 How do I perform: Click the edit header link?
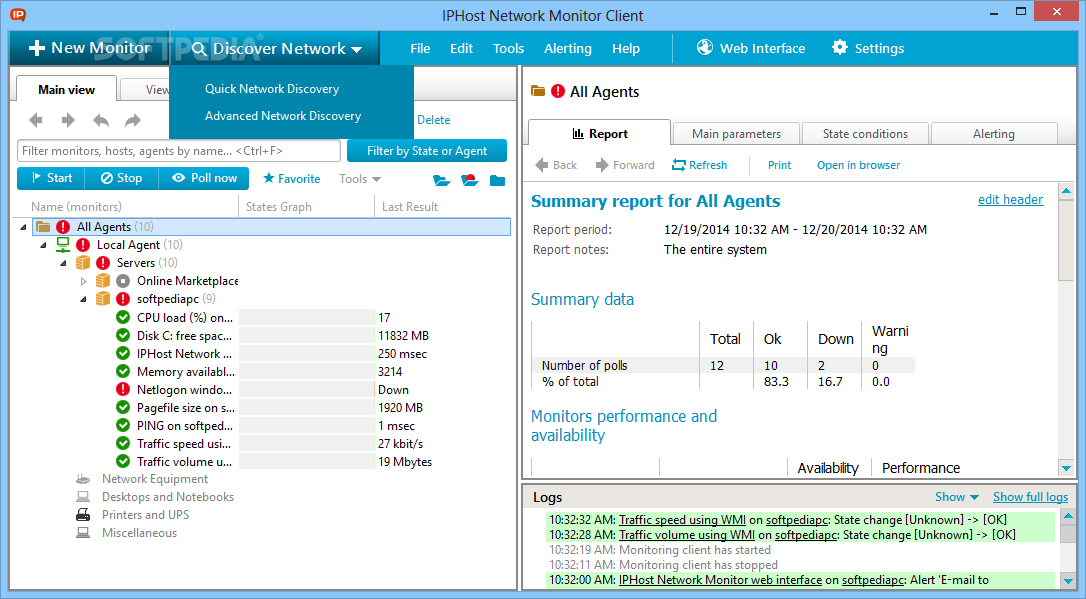click(x=1011, y=199)
